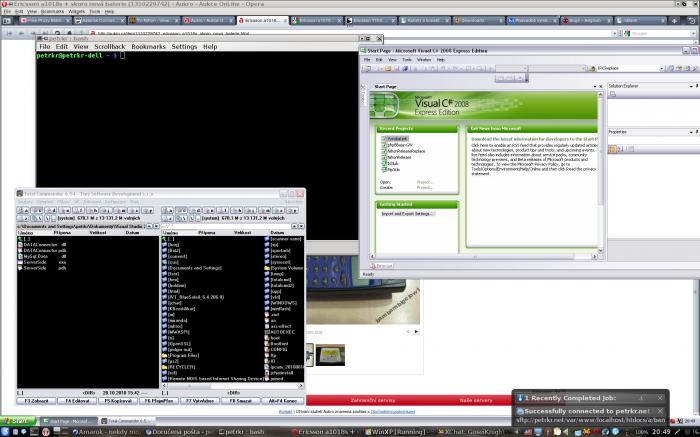Select [RECYCLER] folder in right panel
This screenshot has width=700, height=437.
179,367
